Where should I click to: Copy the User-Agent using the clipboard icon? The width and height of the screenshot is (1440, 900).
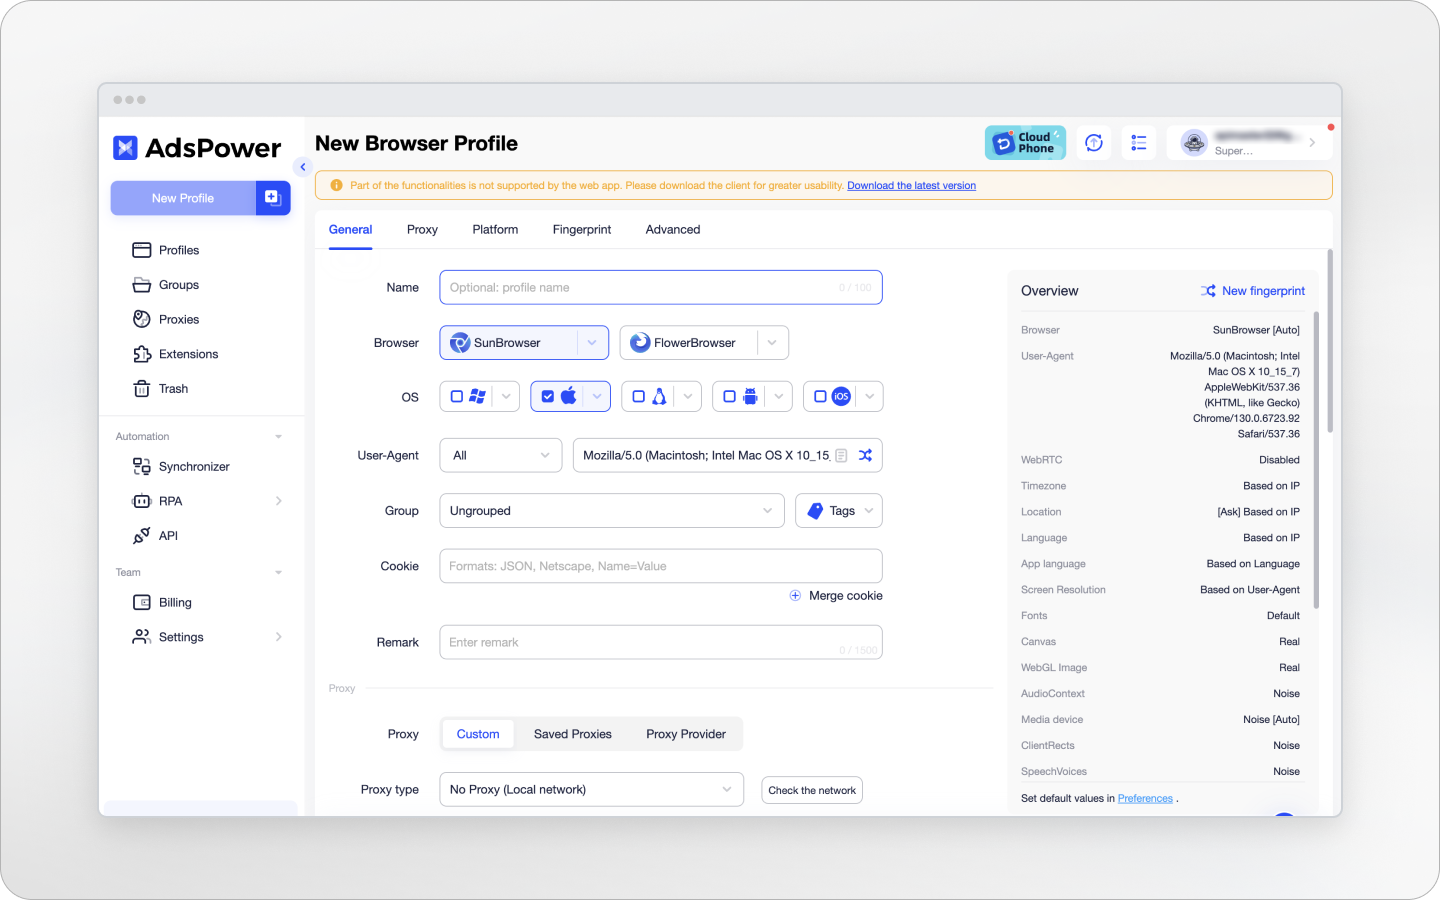click(843, 455)
